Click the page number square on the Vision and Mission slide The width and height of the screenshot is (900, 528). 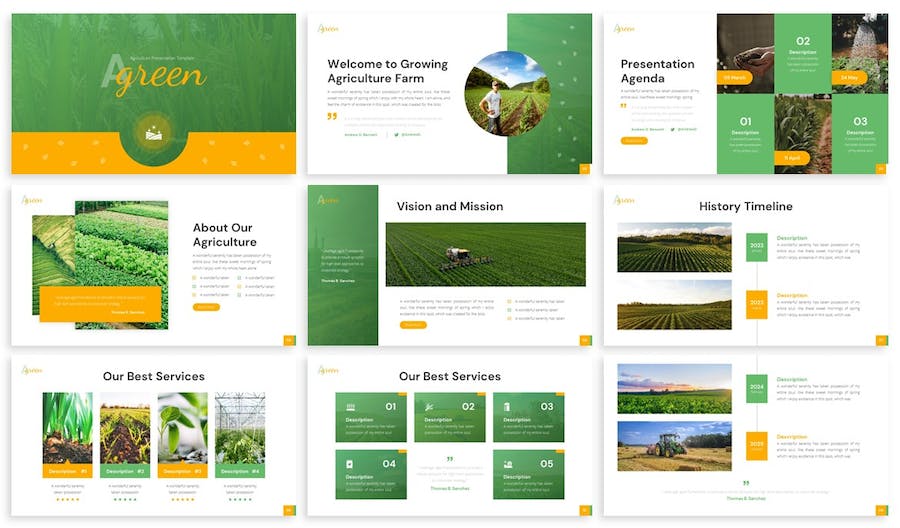(585, 340)
